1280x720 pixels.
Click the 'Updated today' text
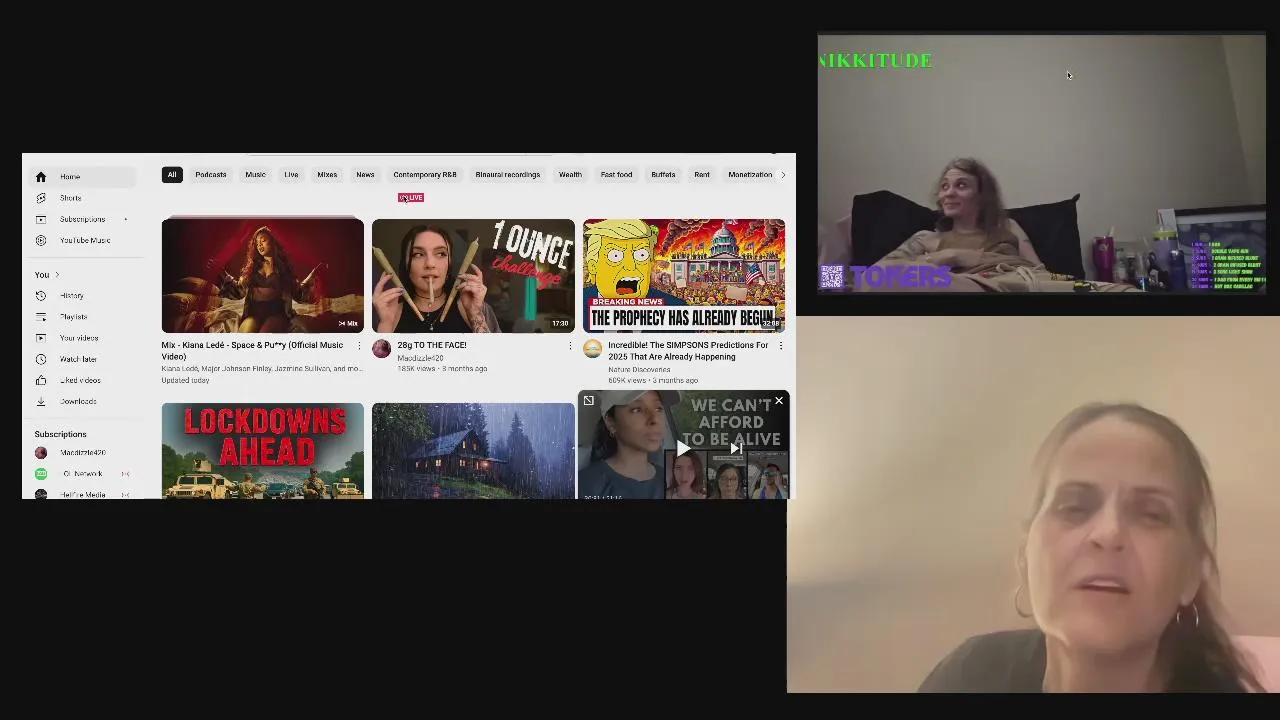tap(186, 380)
